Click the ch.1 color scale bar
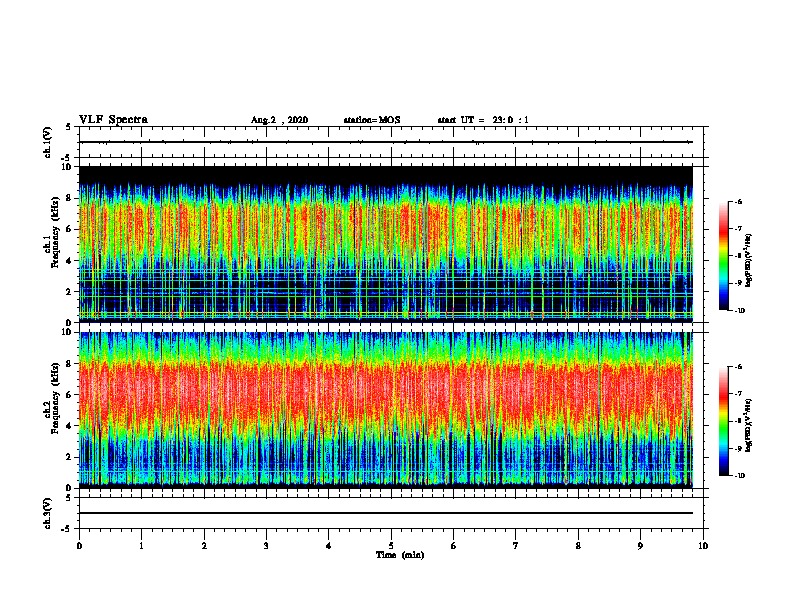The width and height of the screenshot is (792, 612). [724, 256]
